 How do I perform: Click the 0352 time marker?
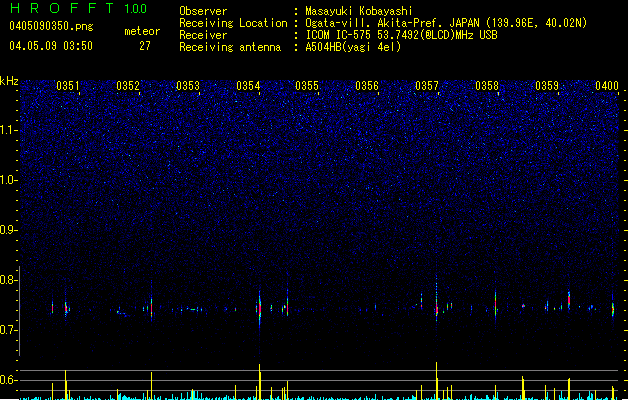(128, 85)
